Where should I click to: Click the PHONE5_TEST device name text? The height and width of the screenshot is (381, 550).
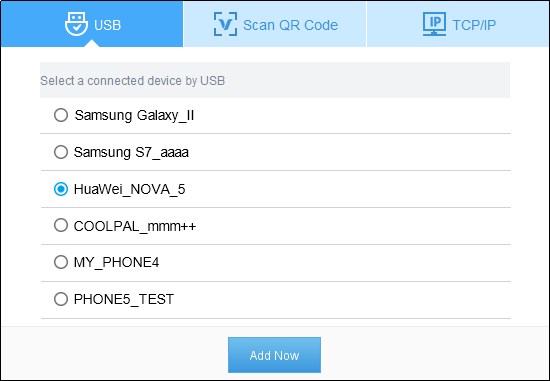pyautogui.click(x=124, y=299)
